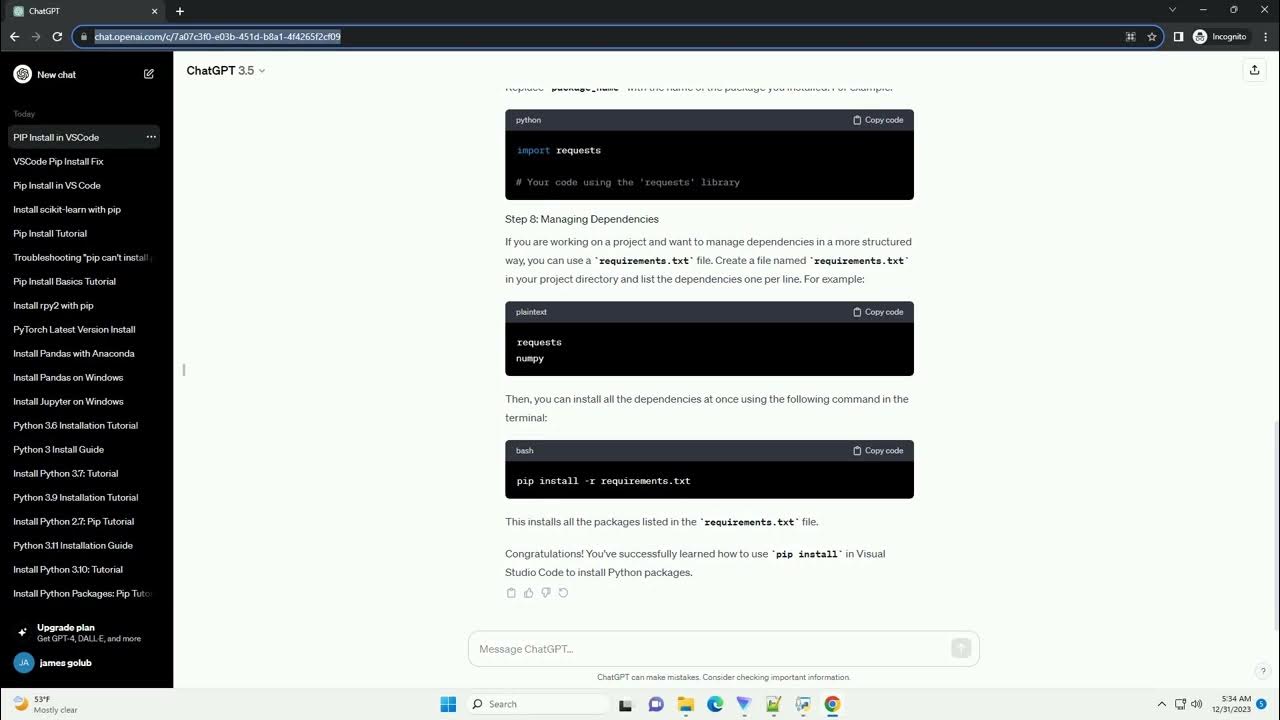Open Install Python 2.7: Pip Tutorial chat
Image resolution: width=1280 pixels, height=720 pixels.
point(84,521)
